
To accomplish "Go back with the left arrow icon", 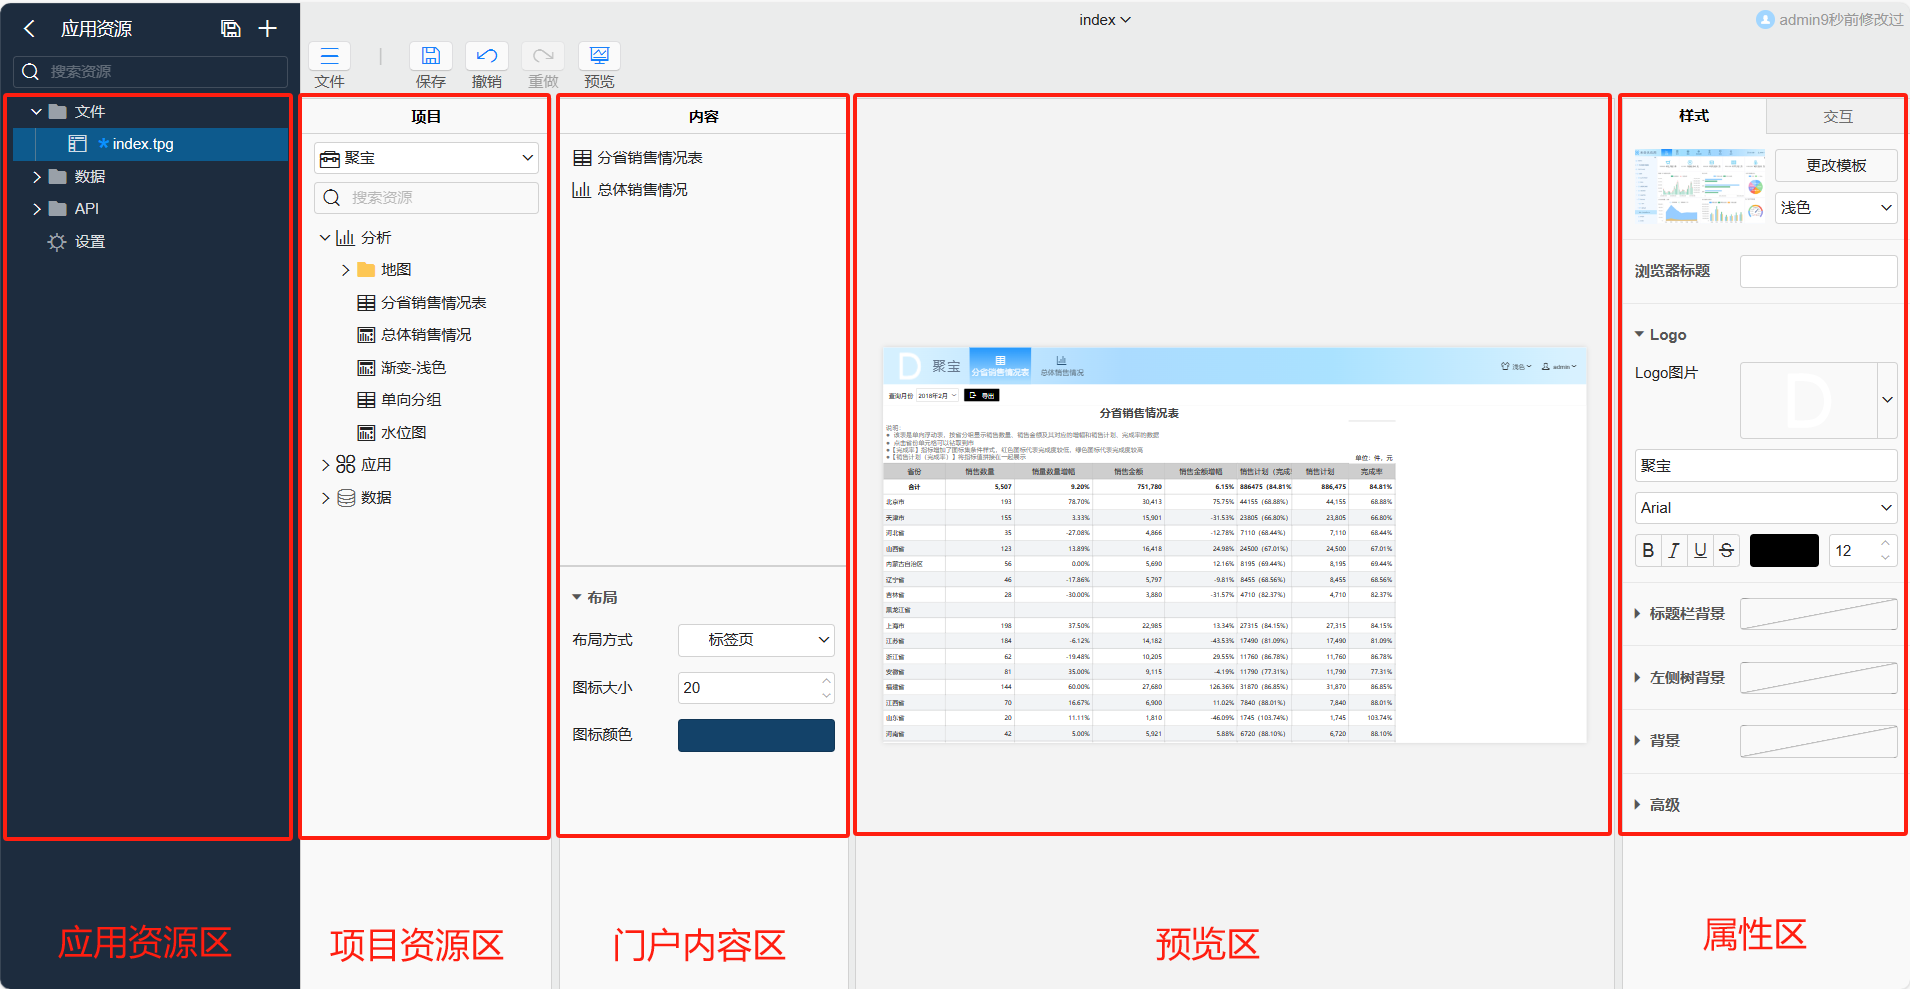I will coord(29,29).
